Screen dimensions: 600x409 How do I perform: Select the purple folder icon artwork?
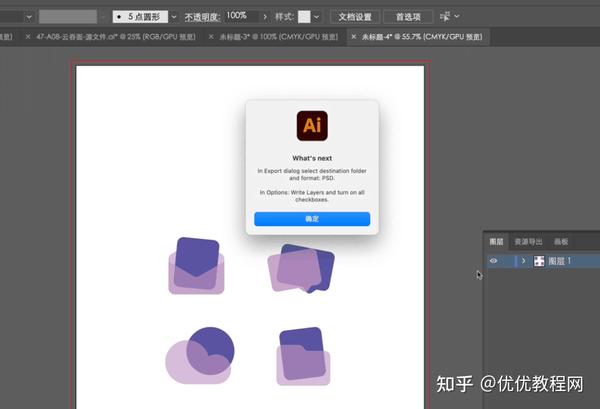[303, 356]
